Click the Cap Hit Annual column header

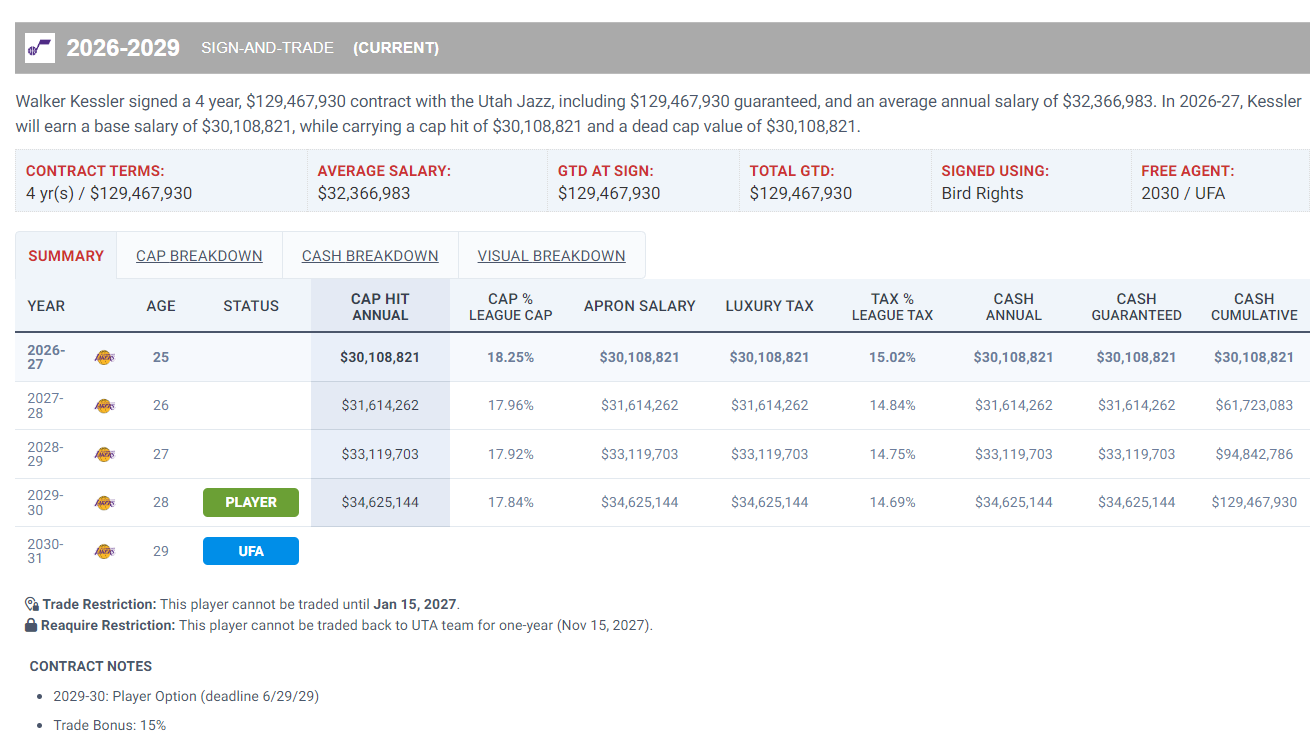click(380, 306)
